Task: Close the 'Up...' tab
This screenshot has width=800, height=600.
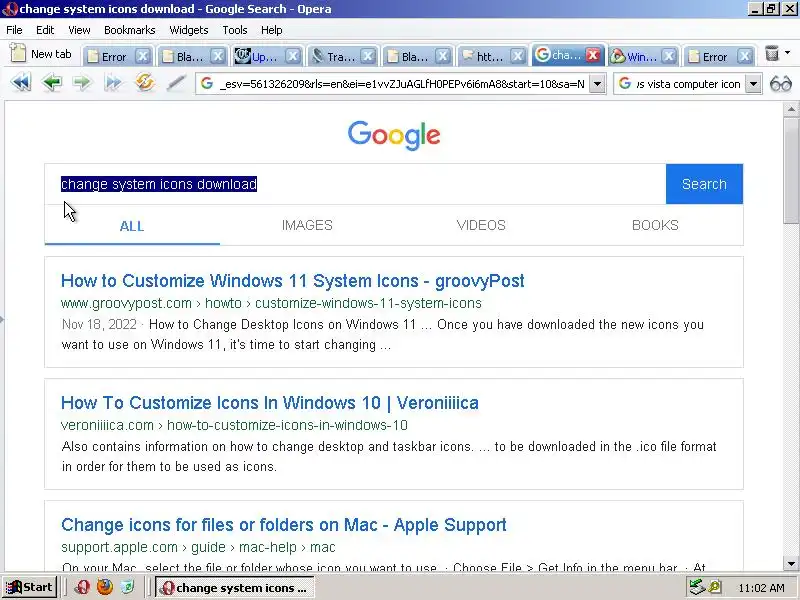Action: (292, 56)
